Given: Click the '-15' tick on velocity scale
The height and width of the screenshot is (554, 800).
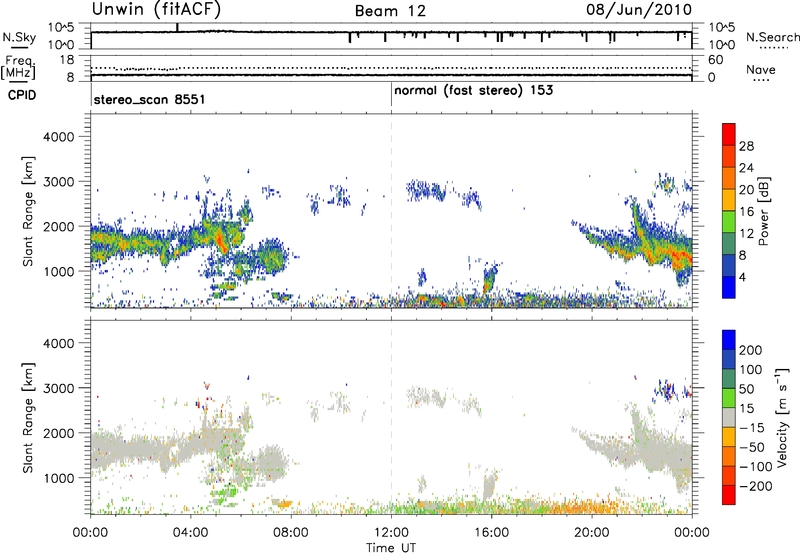Looking at the screenshot, I should 752,427.
